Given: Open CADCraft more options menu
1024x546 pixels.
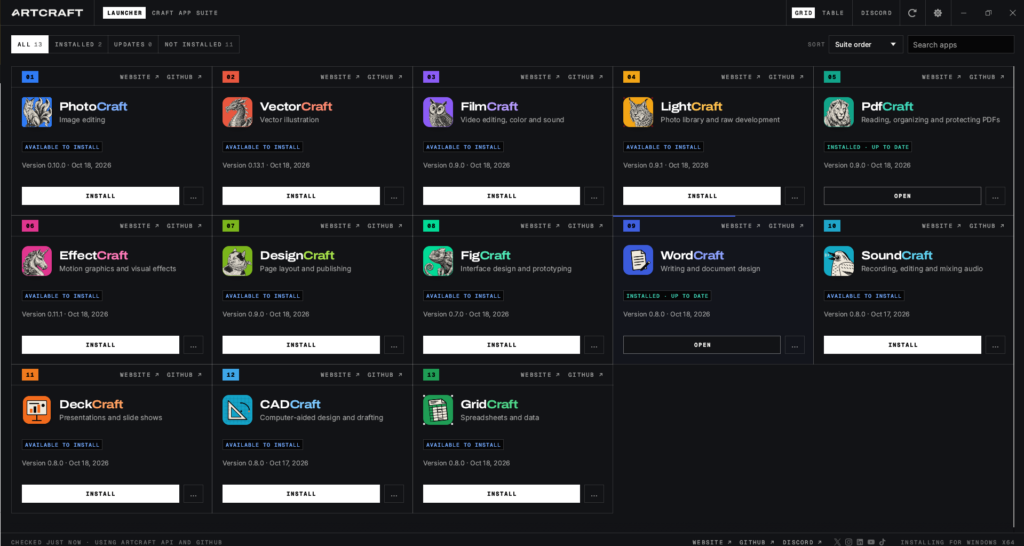Looking at the screenshot, I should tap(394, 494).
